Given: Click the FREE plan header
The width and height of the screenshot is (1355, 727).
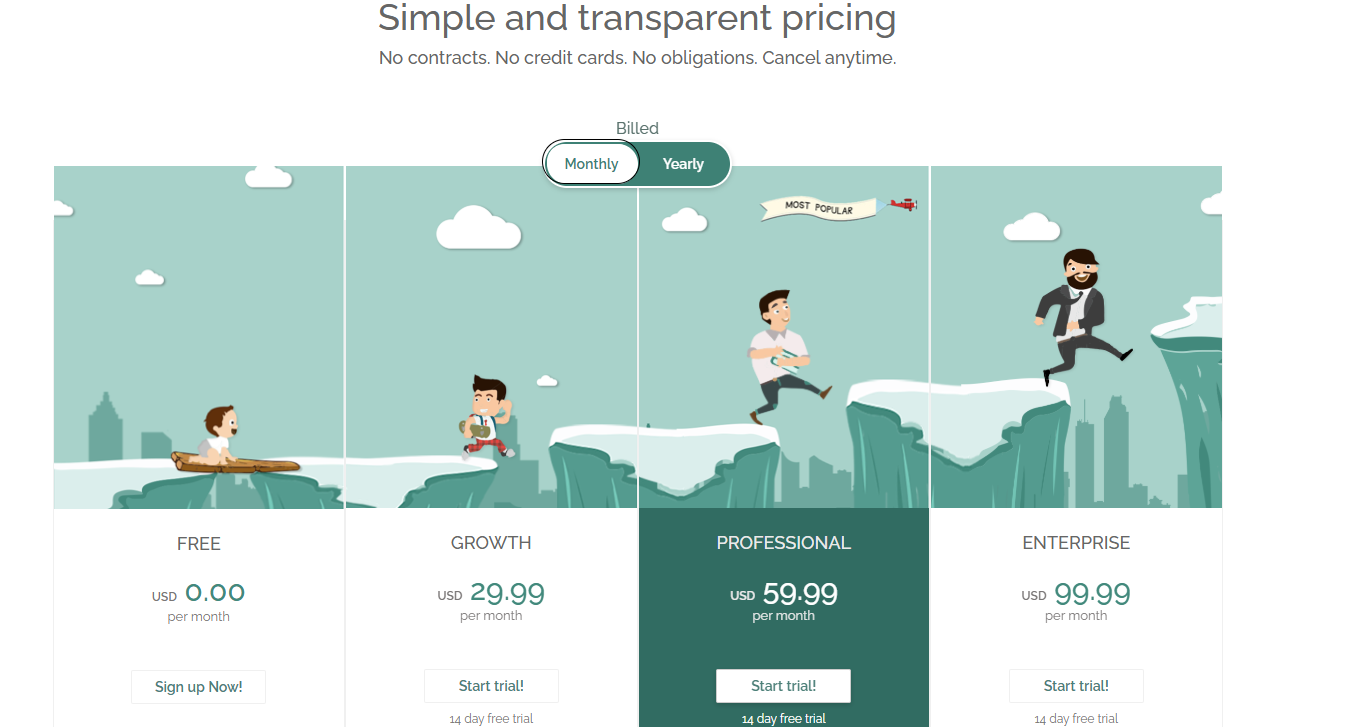Looking at the screenshot, I should (x=198, y=543).
